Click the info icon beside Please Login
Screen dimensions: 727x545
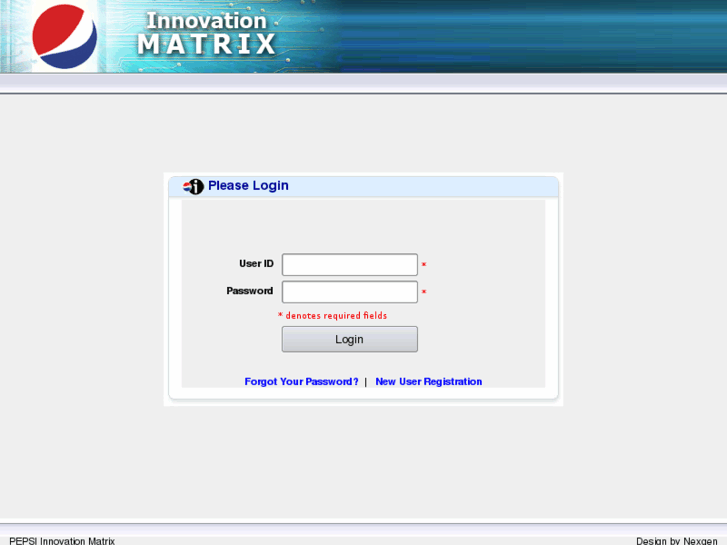coord(193,186)
